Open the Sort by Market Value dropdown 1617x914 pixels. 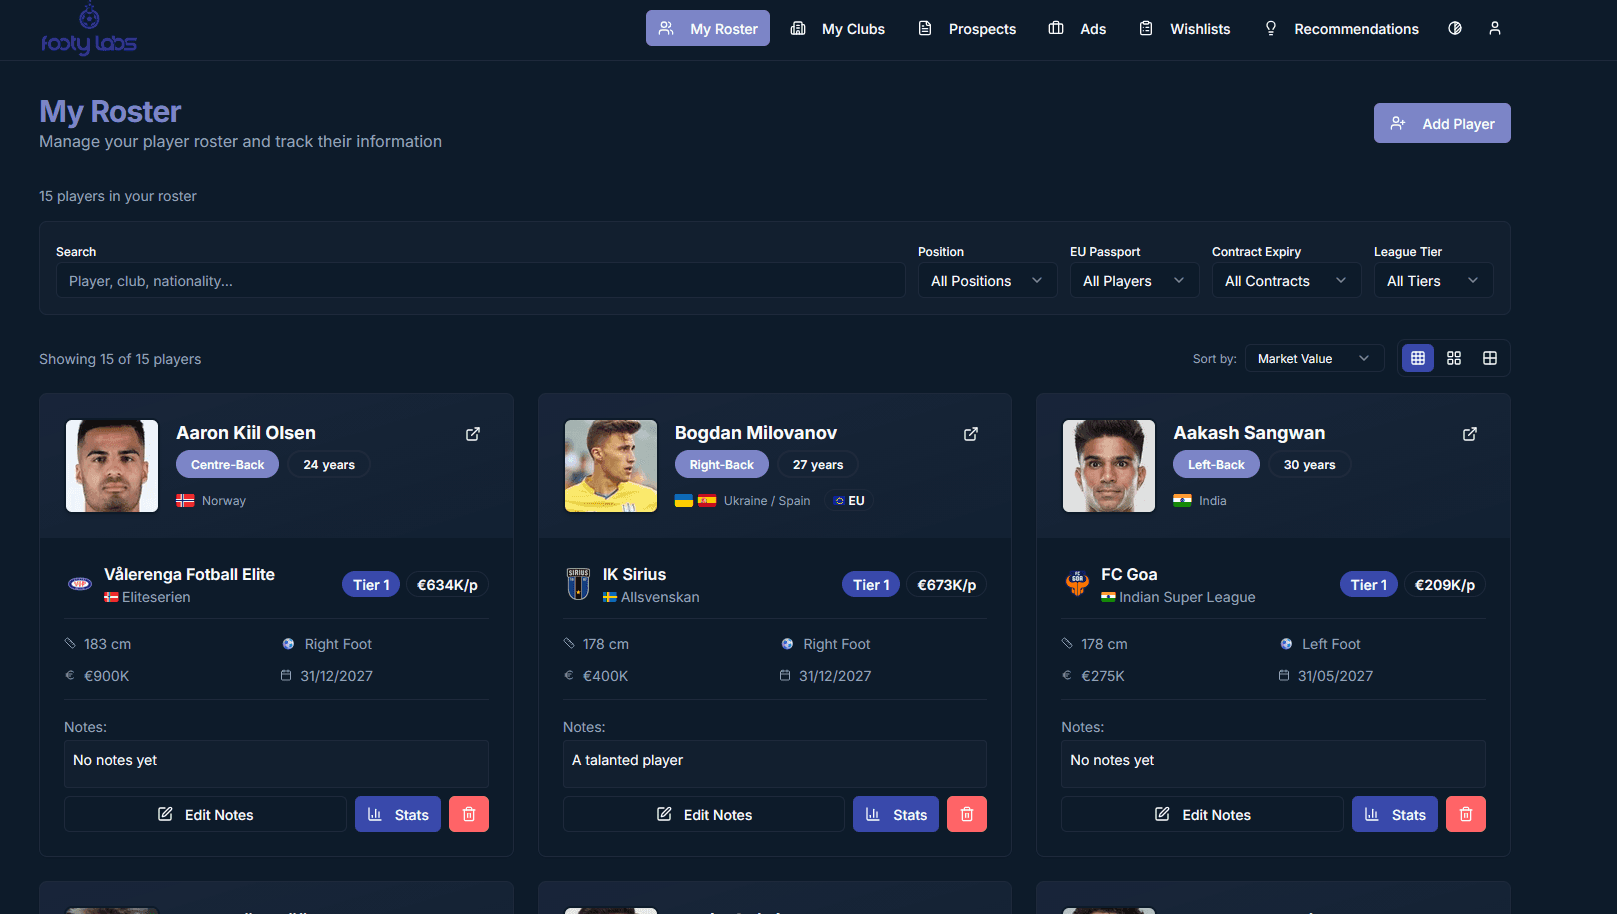(x=1313, y=358)
